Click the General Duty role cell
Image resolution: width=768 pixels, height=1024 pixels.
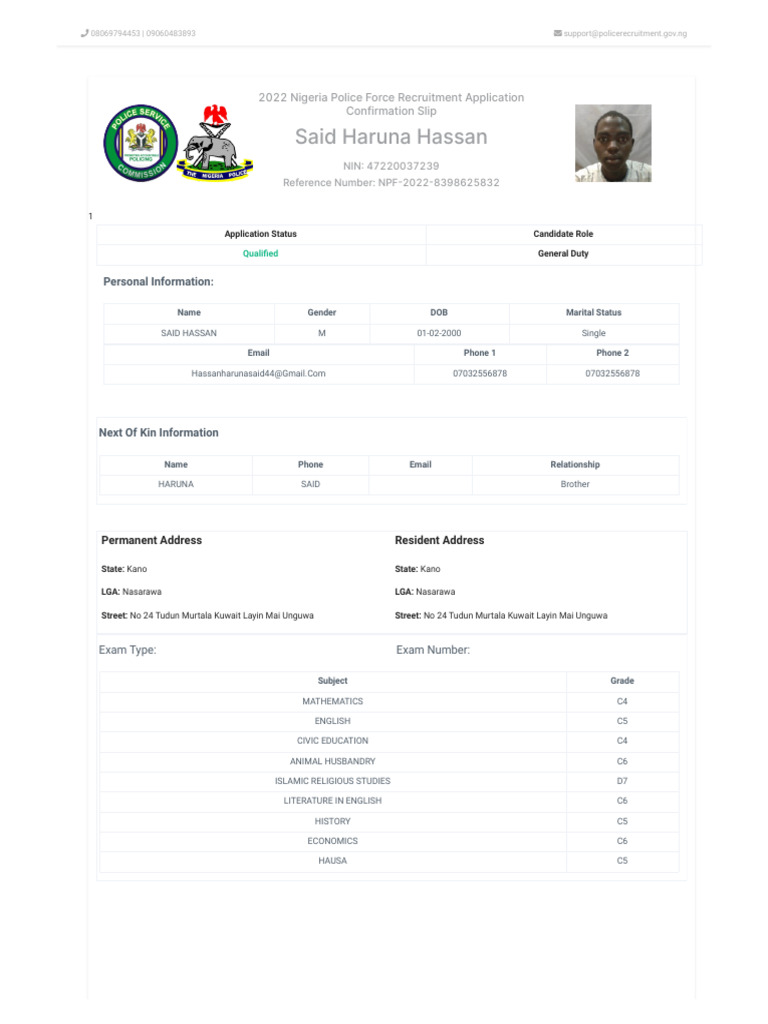tap(563, 253)
